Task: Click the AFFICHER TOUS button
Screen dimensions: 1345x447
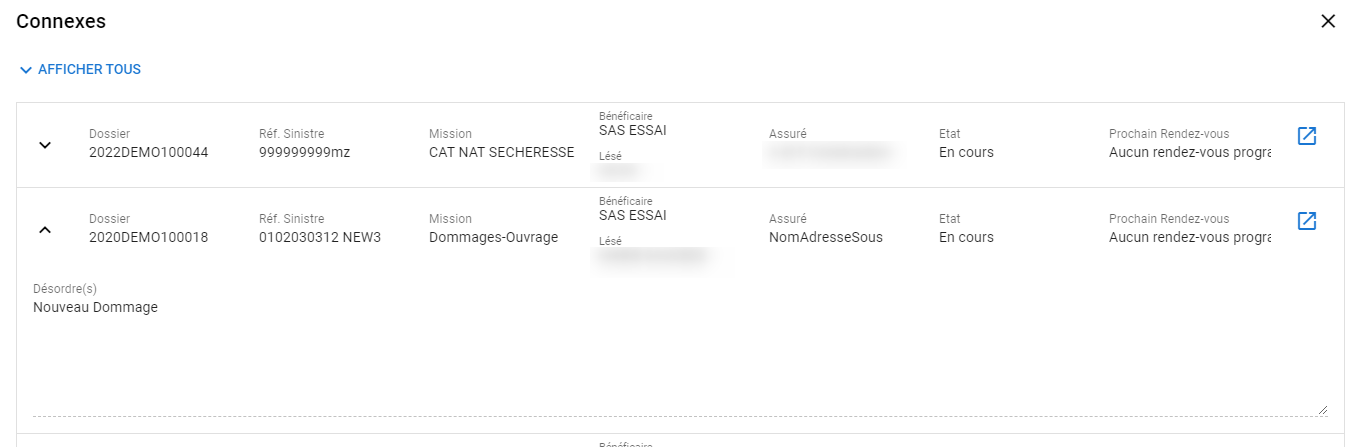Action: tap(80, 70)
